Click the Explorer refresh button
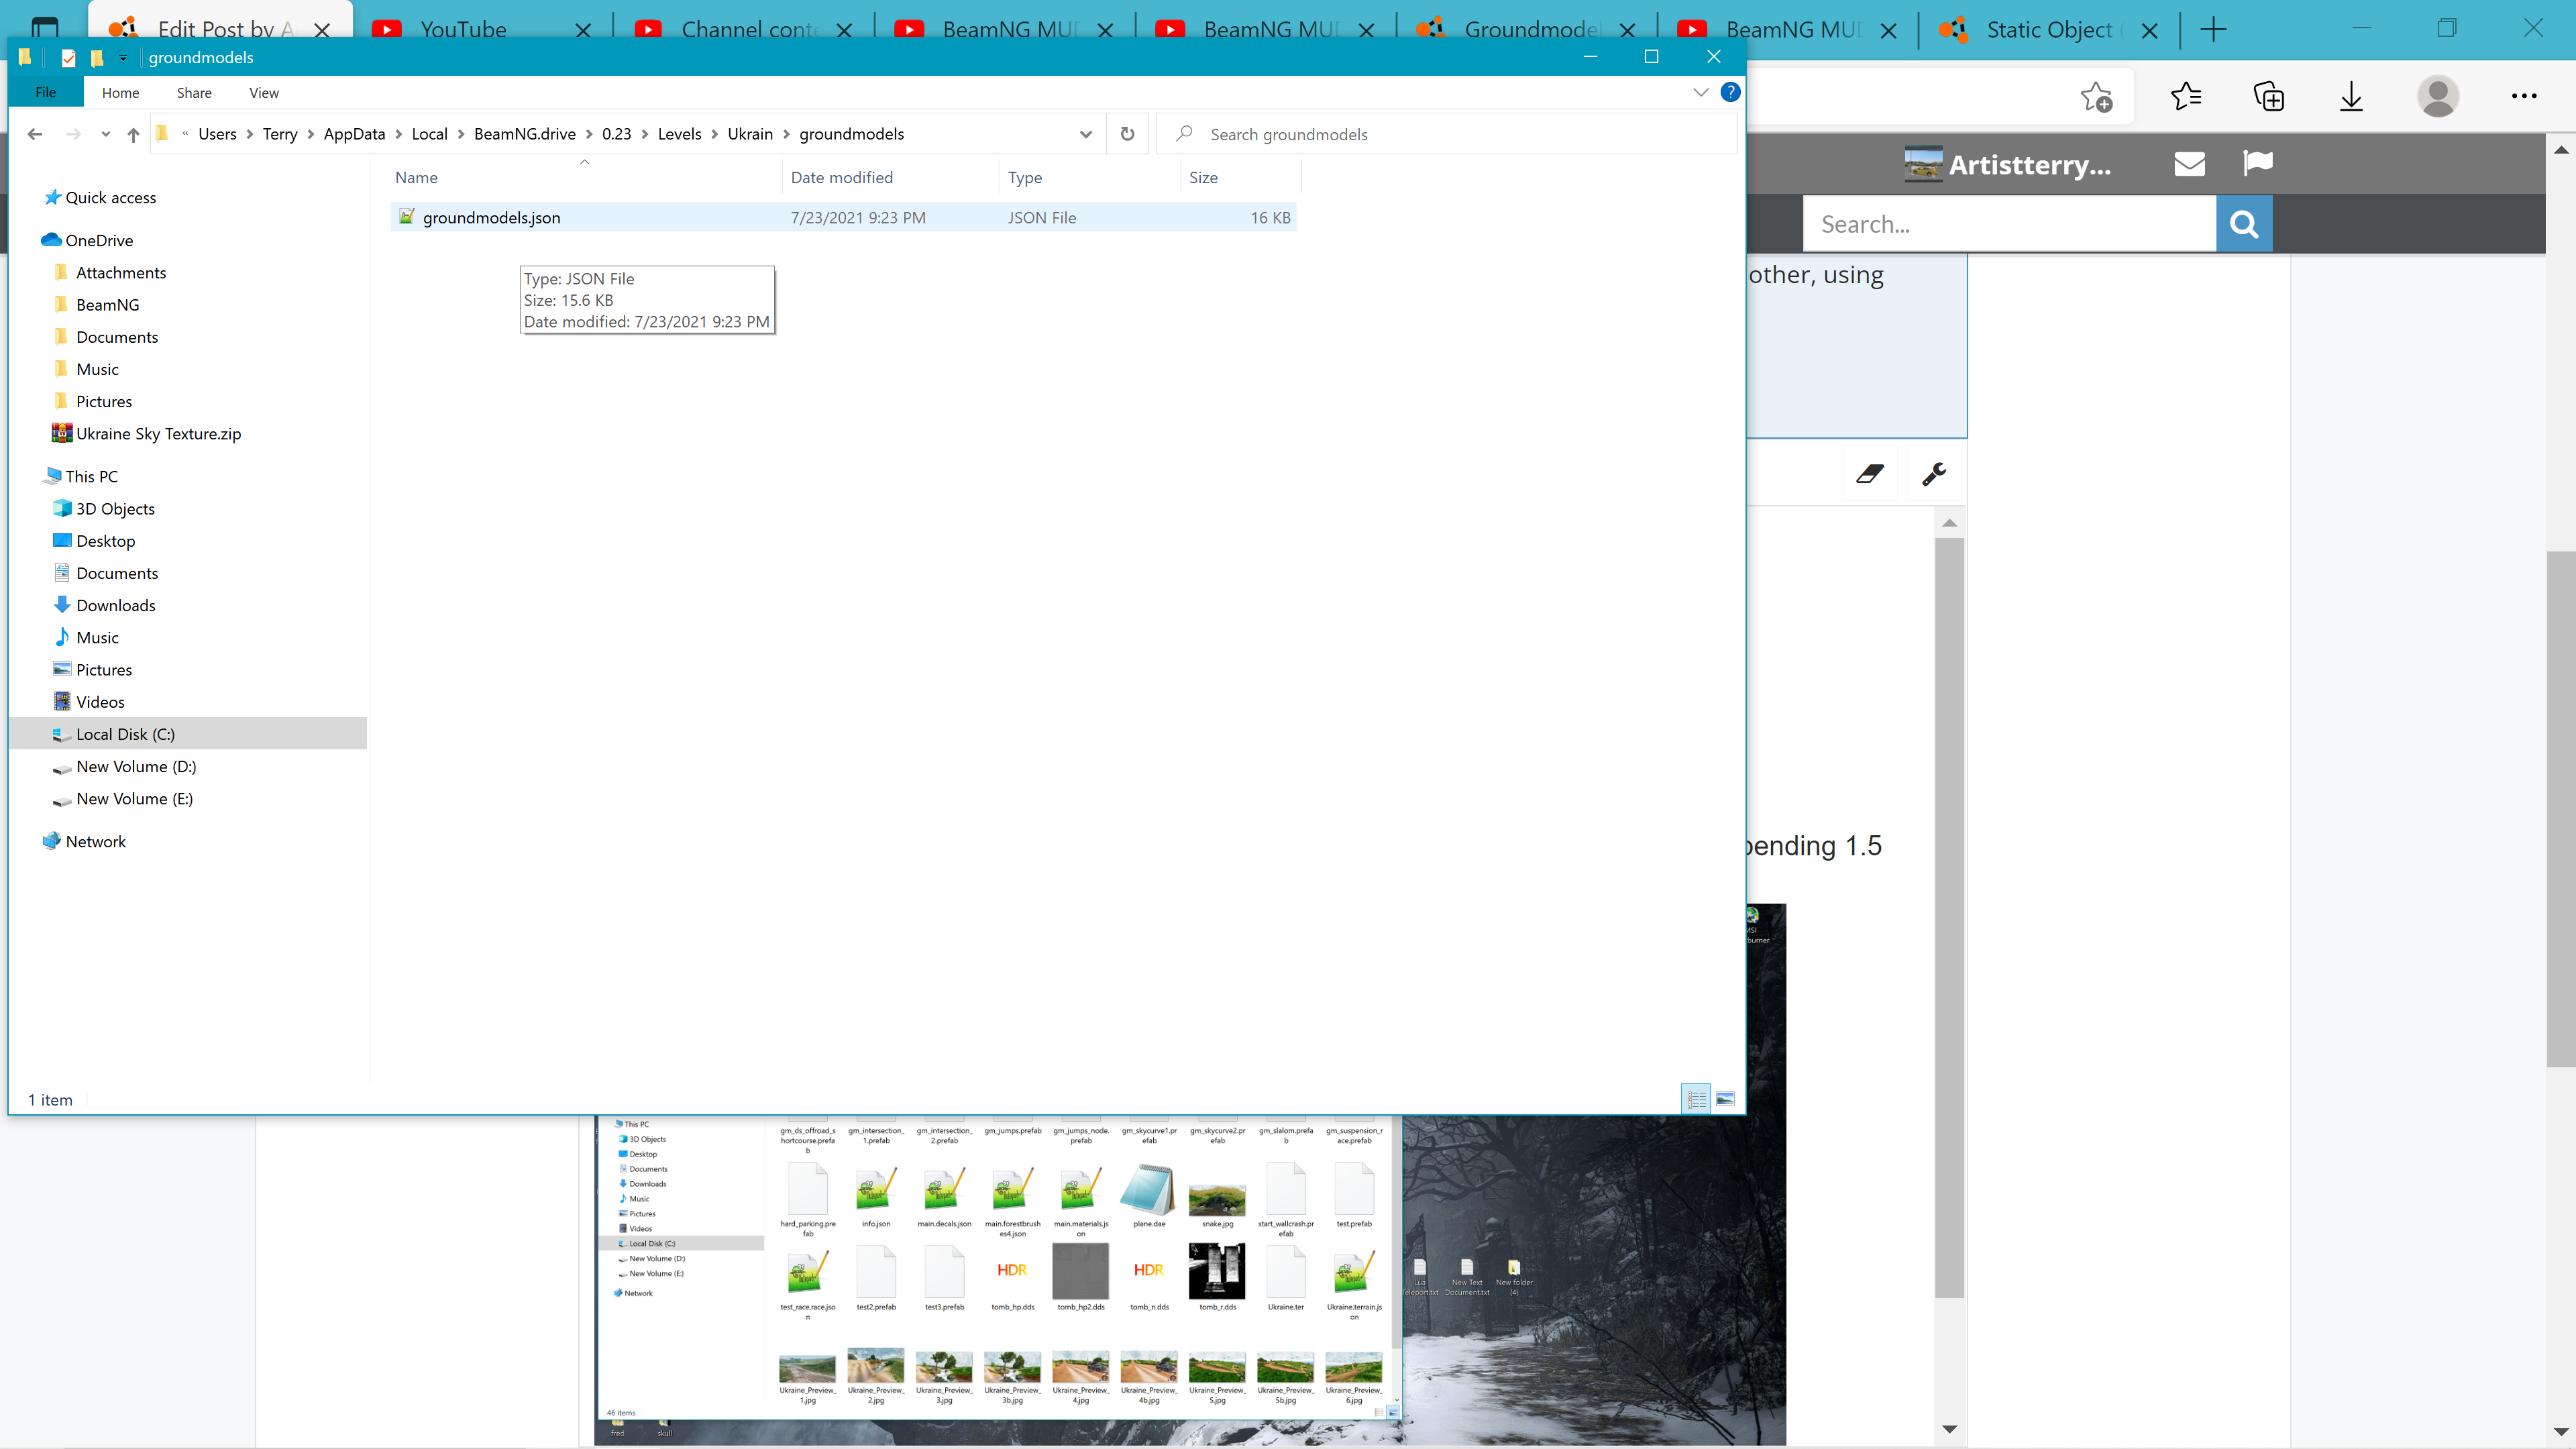Viewport: 2576px width, 1449px height. click(1127, 134)
